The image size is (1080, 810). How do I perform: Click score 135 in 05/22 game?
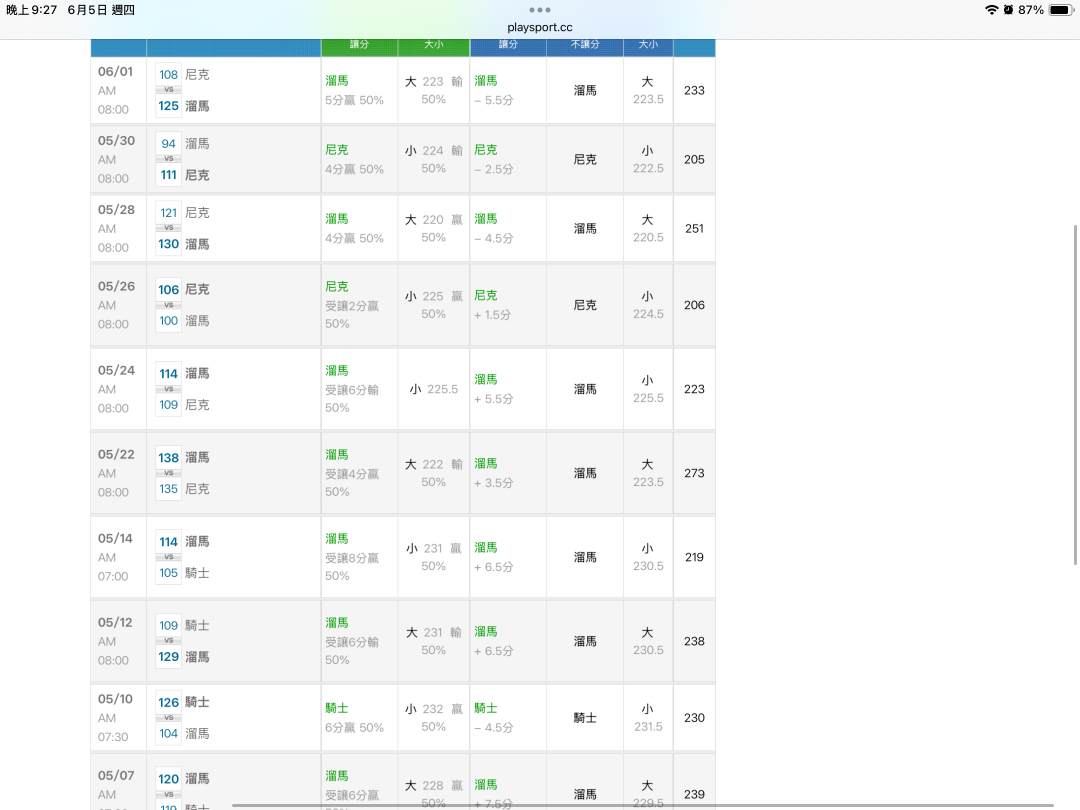[x=168, y=489]
